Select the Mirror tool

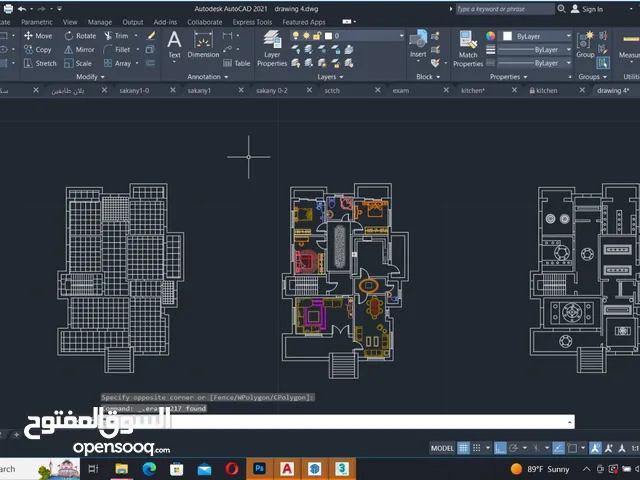pos(80,50)
